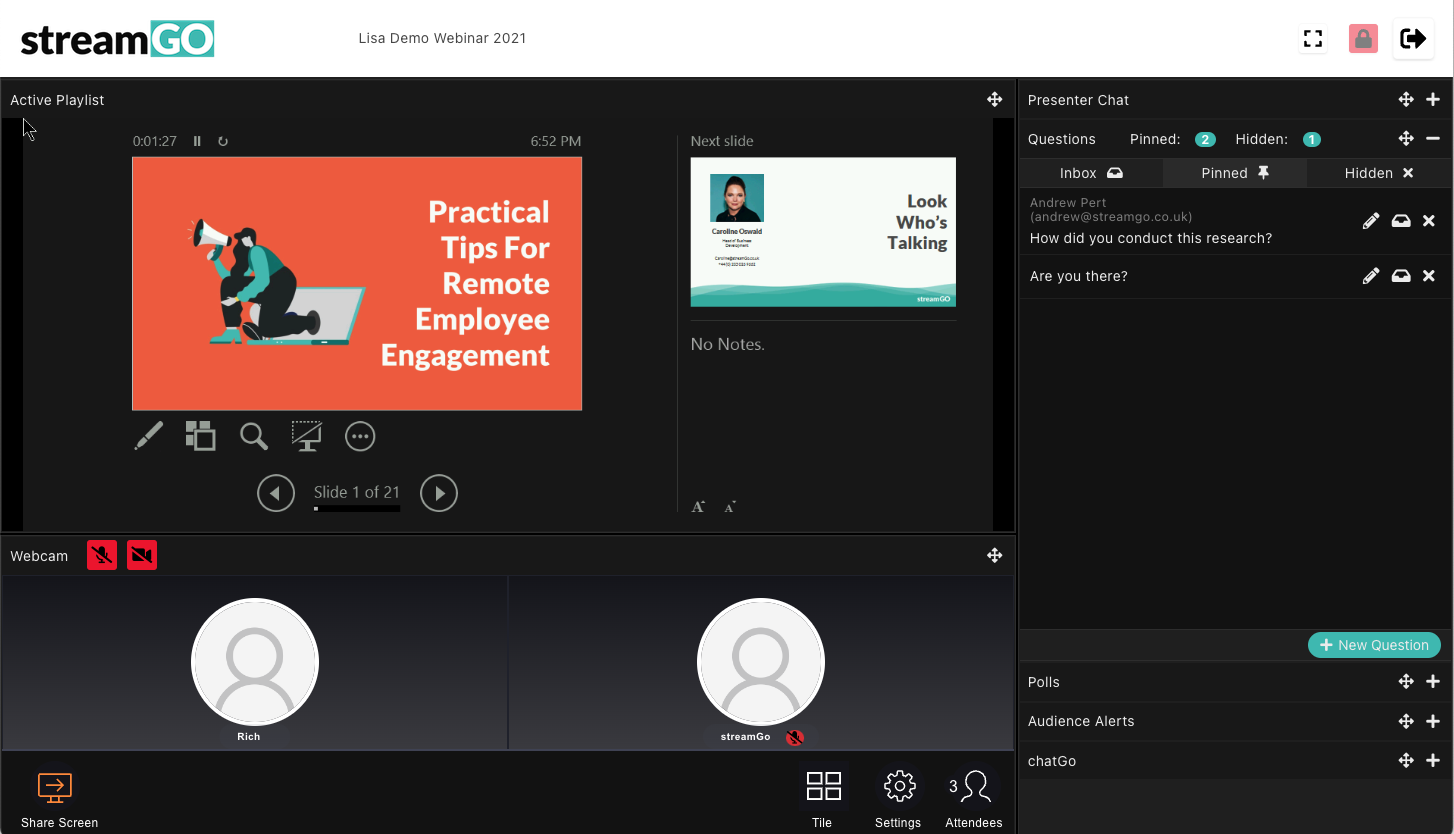Turn off the webcam video
The image size is (1454, 834).
141,554
